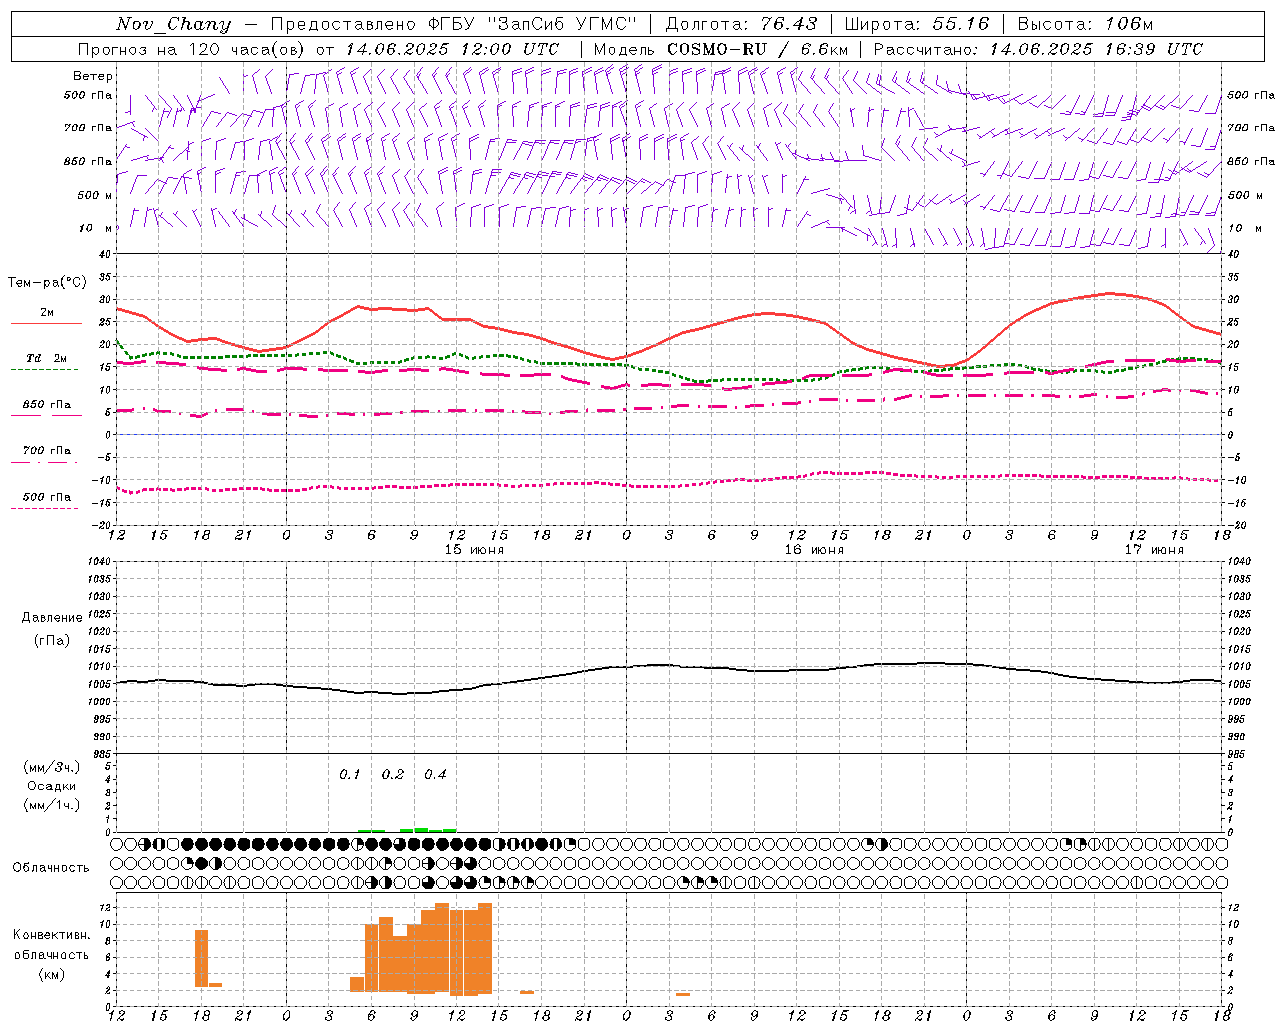Image resolution: width=1280 pixels, height=1024 pixels.
Task: Click the Давление pressure panel label
Action: click(x=51, y=618)
